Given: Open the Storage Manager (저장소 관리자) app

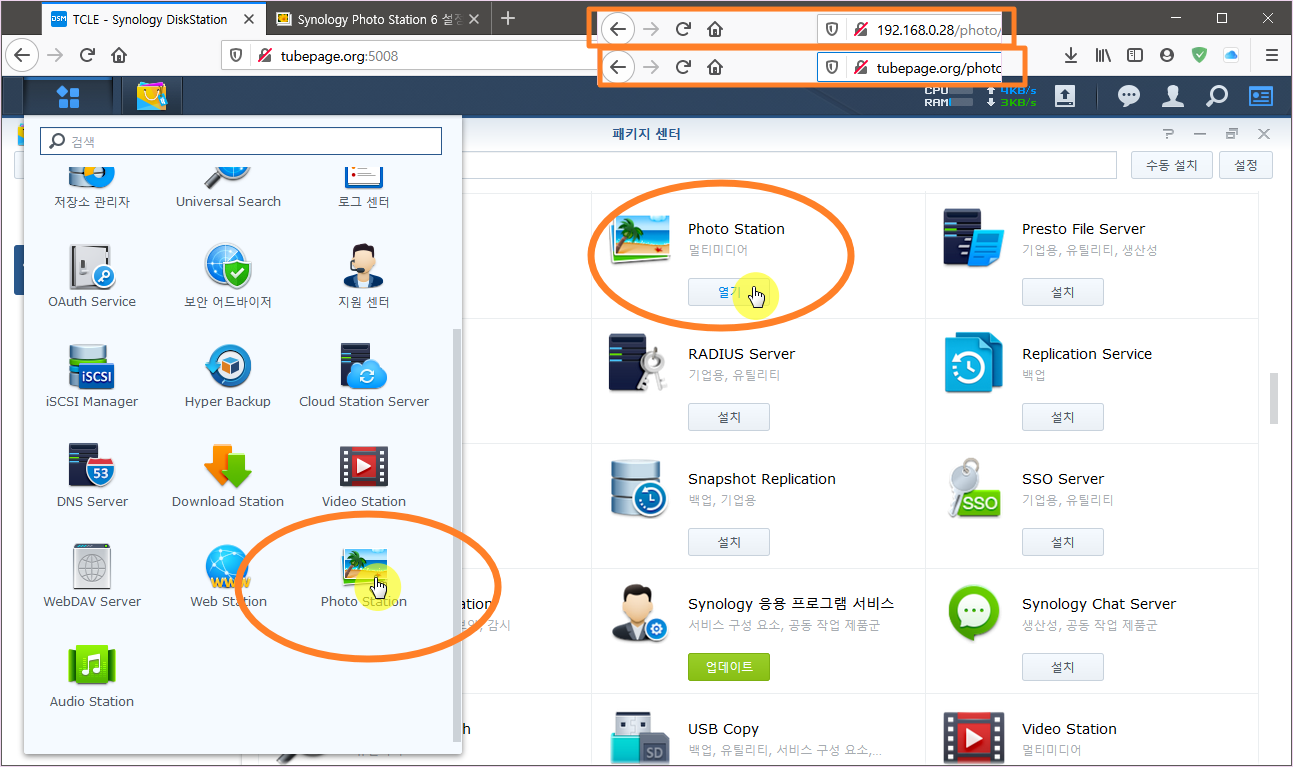Looking at the screenshot, I should 92,185.
